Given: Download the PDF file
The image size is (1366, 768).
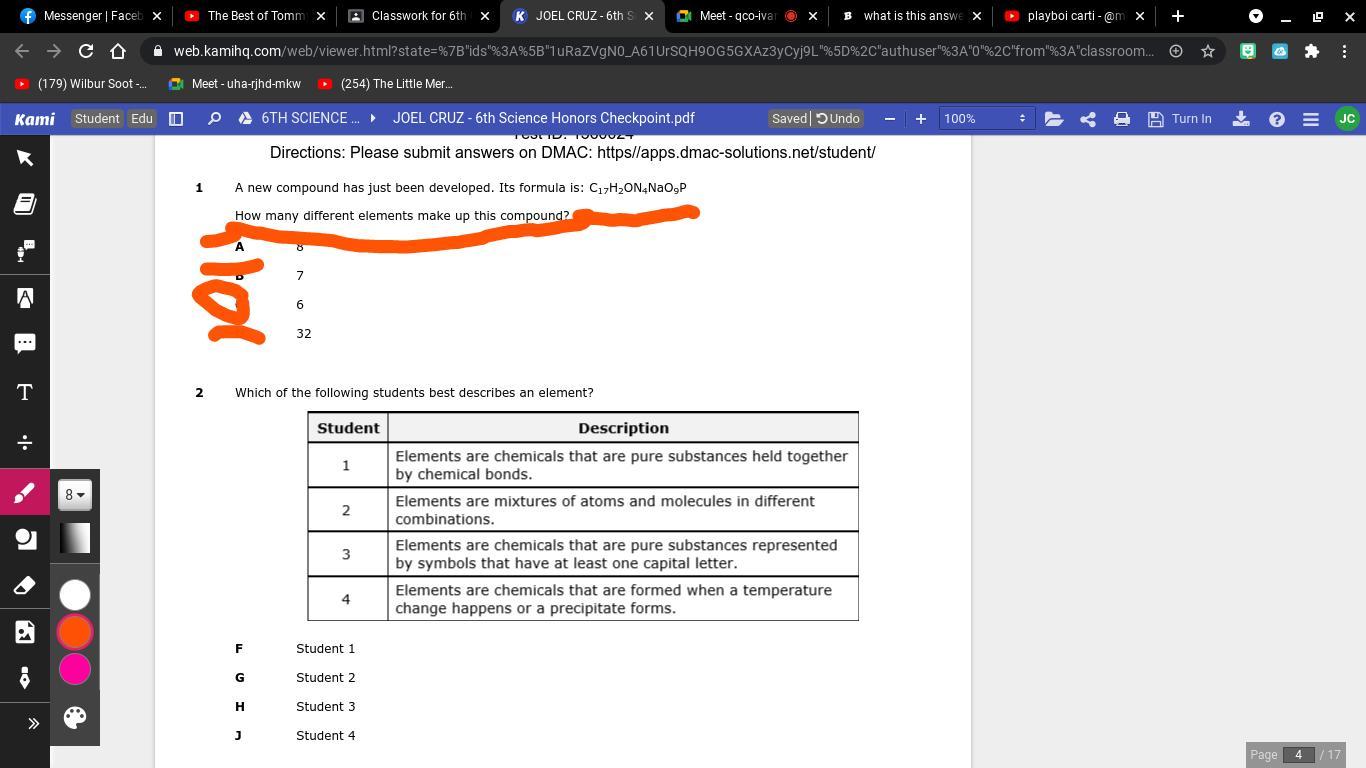Looking at the screenshot, I should point(1241,118).
